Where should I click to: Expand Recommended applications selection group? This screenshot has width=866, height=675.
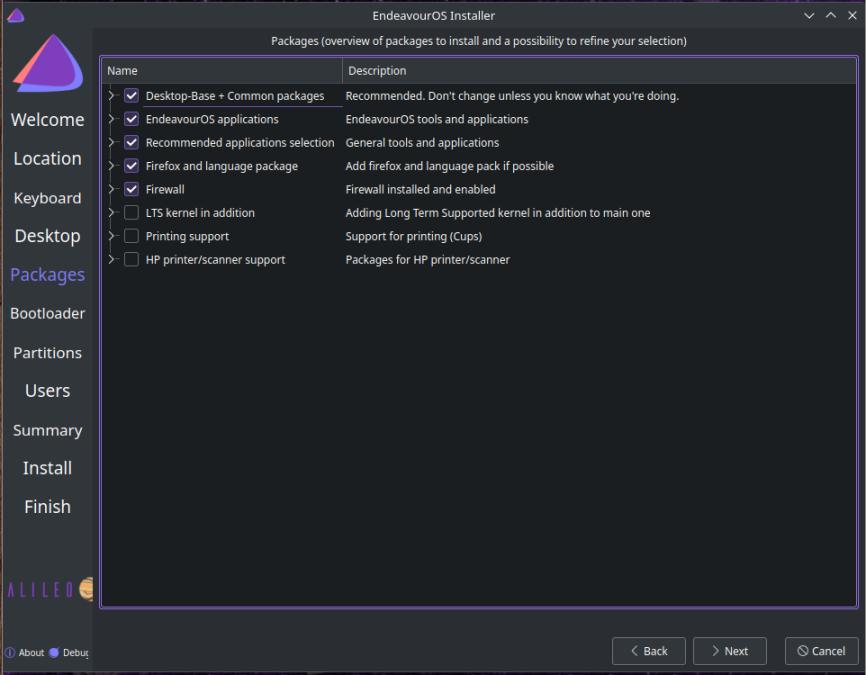(x=111, y=143)
